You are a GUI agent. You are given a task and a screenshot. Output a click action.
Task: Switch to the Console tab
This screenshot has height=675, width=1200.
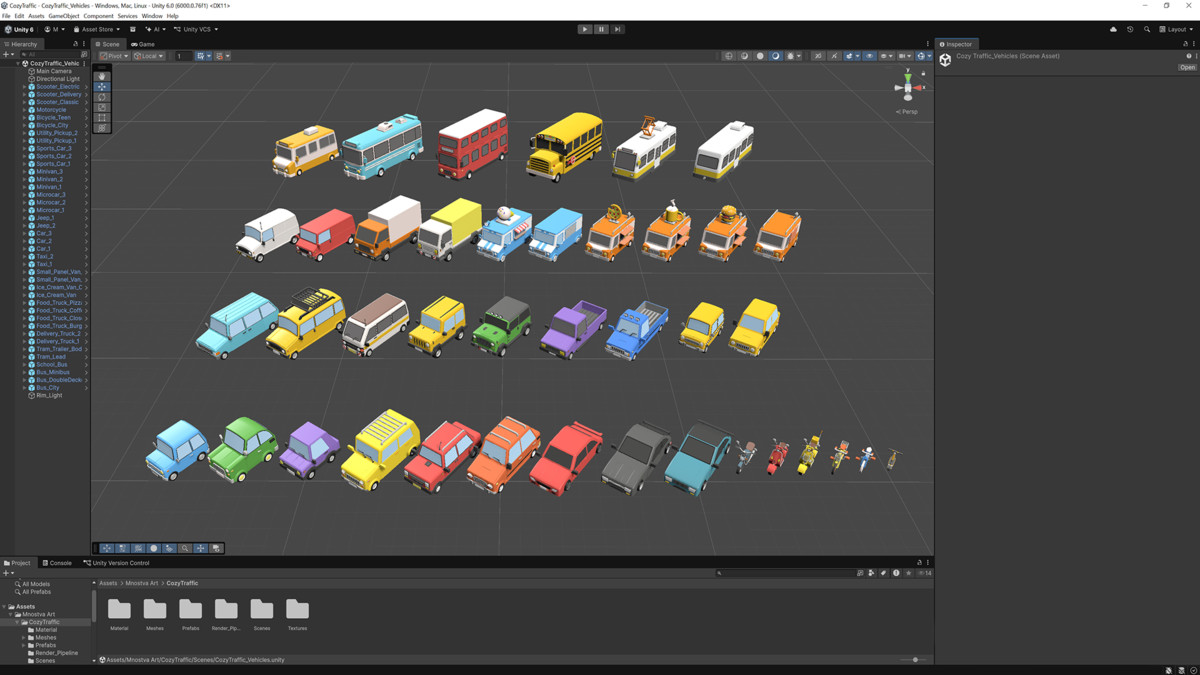point(57,563)
